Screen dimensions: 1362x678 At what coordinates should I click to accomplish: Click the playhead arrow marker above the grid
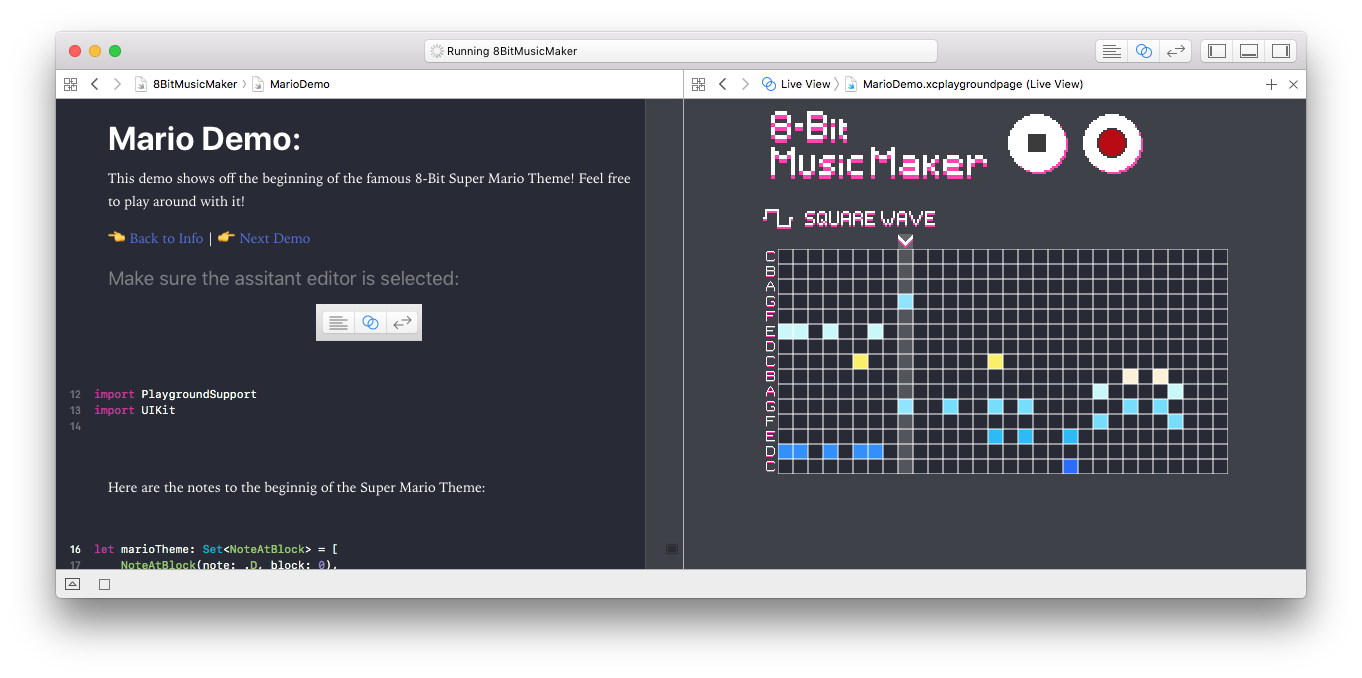coord(905,240)
